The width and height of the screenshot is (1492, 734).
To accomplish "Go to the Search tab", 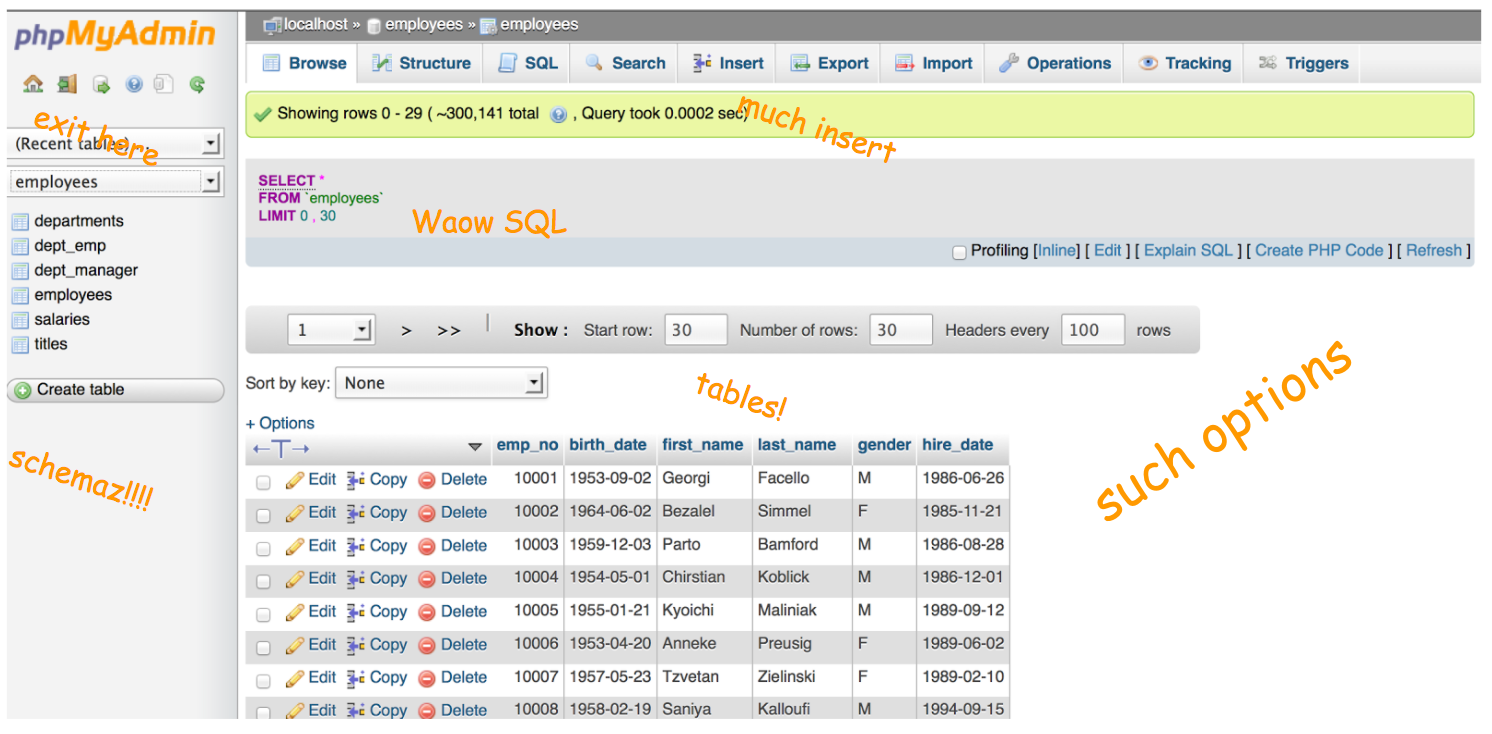I will [625, 63].
